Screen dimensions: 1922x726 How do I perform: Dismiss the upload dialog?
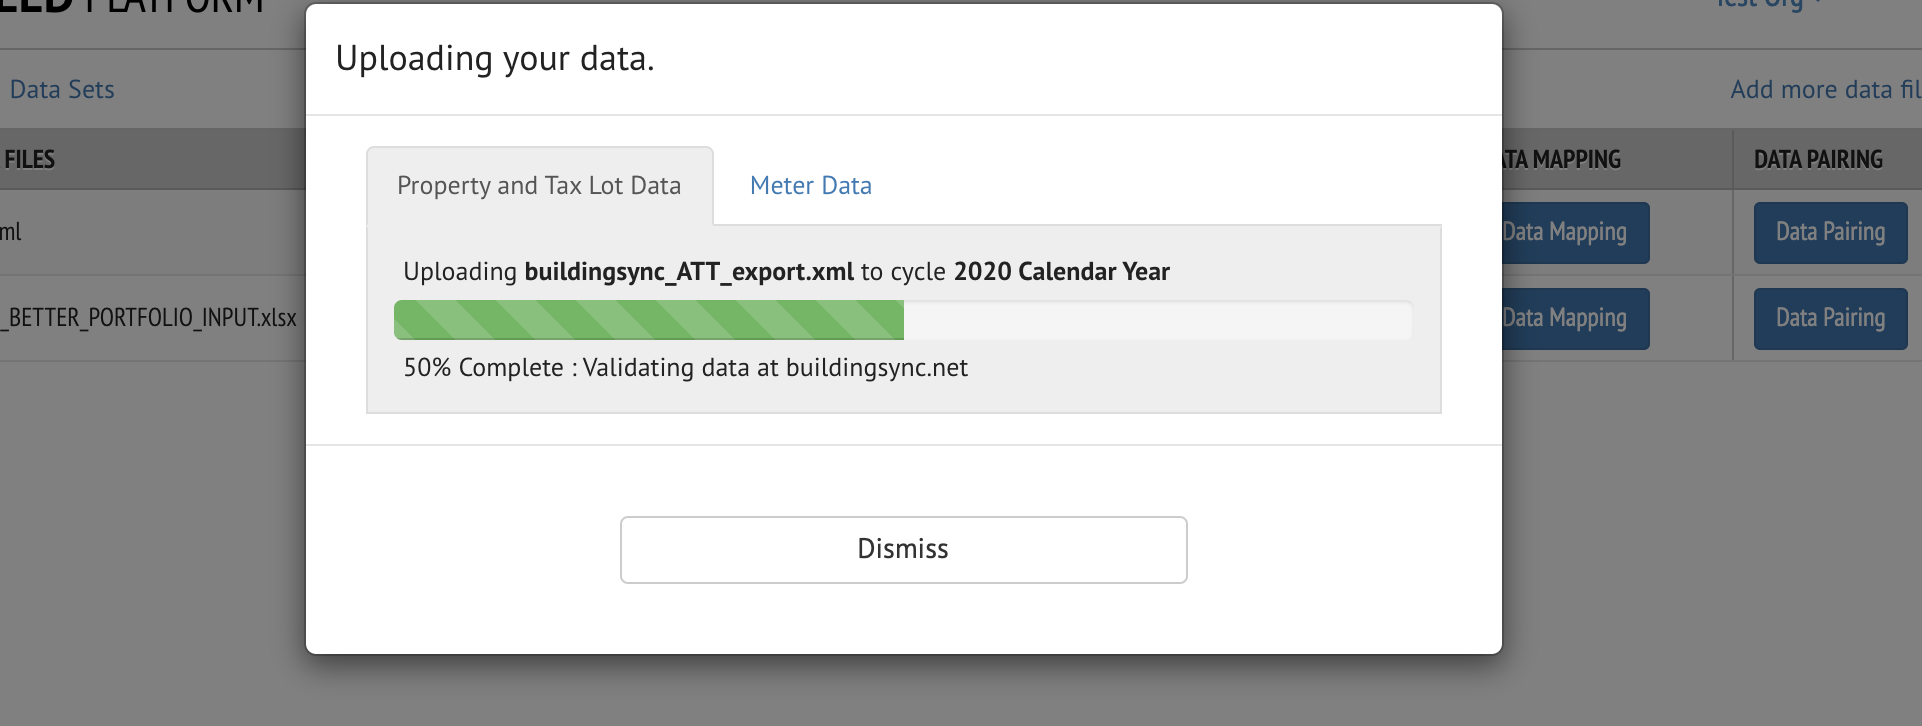coord(903,548)
